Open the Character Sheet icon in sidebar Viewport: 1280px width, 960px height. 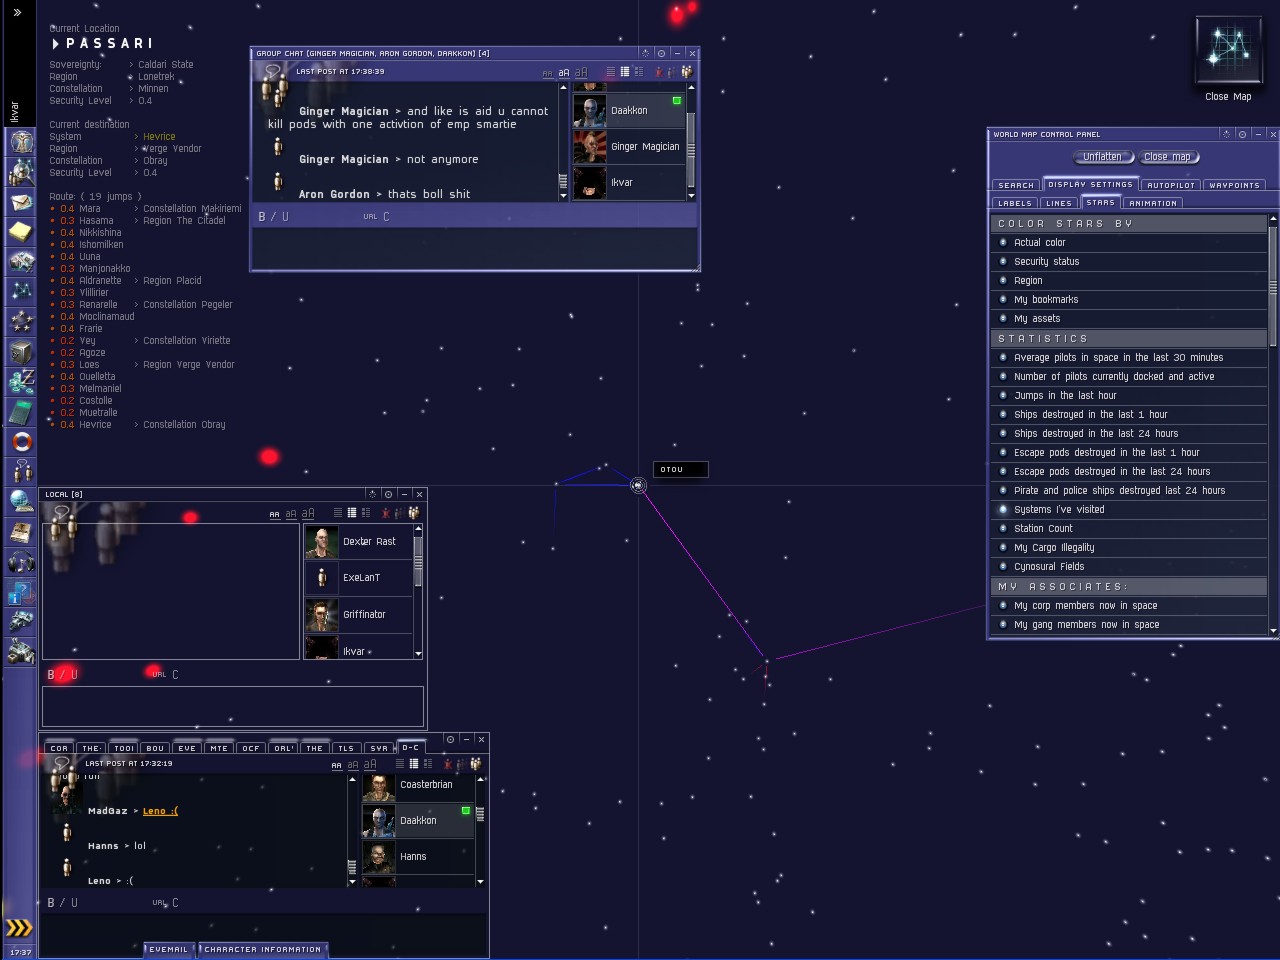click(x=21, y=142)
